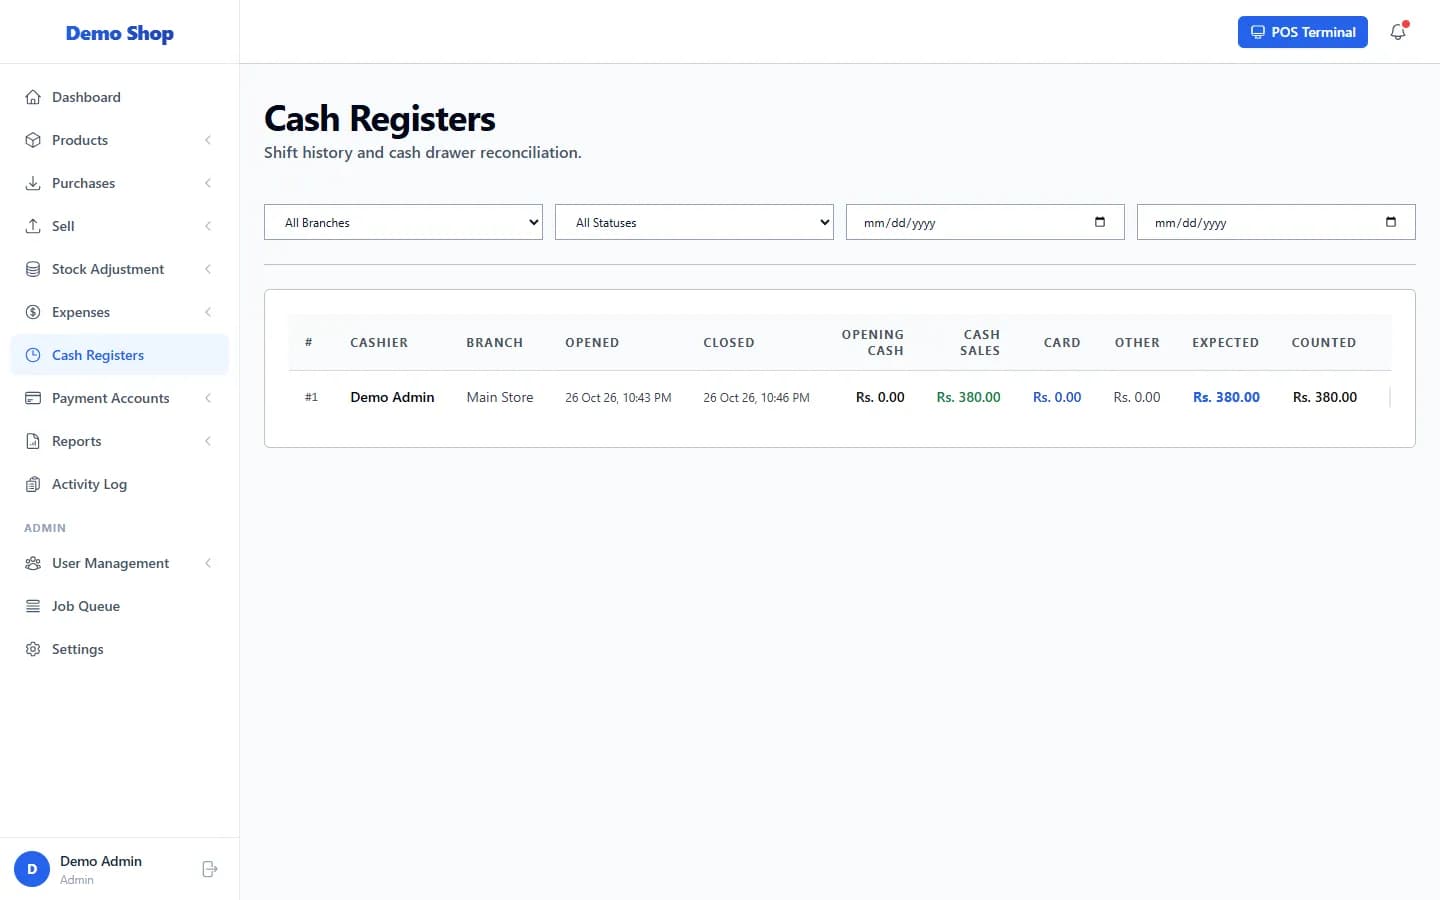Click the Reports document icon
Screen dimensions: 1440x900
click(33, 441)
